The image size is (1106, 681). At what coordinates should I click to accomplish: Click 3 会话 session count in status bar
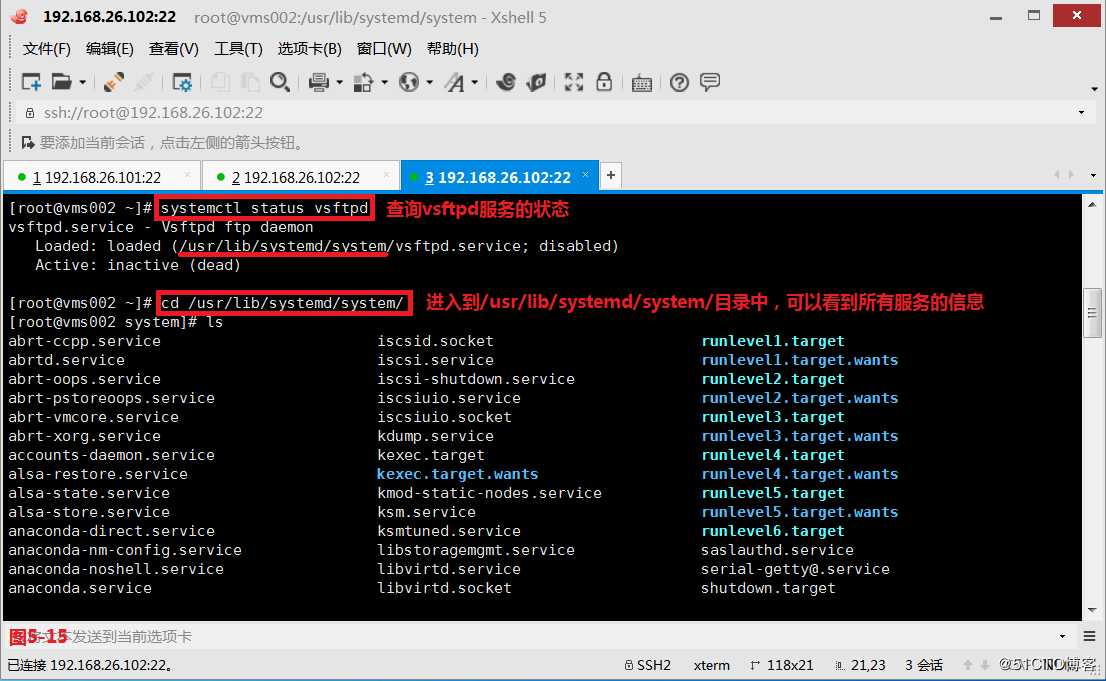point(924,665)
